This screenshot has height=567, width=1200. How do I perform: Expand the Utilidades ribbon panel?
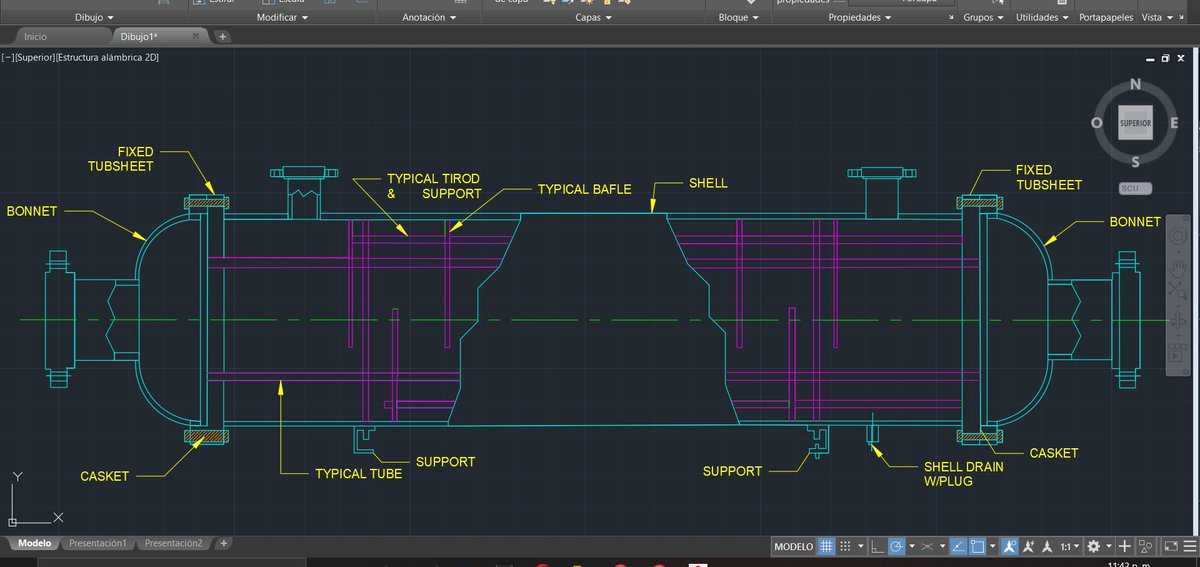point(1042,18)
